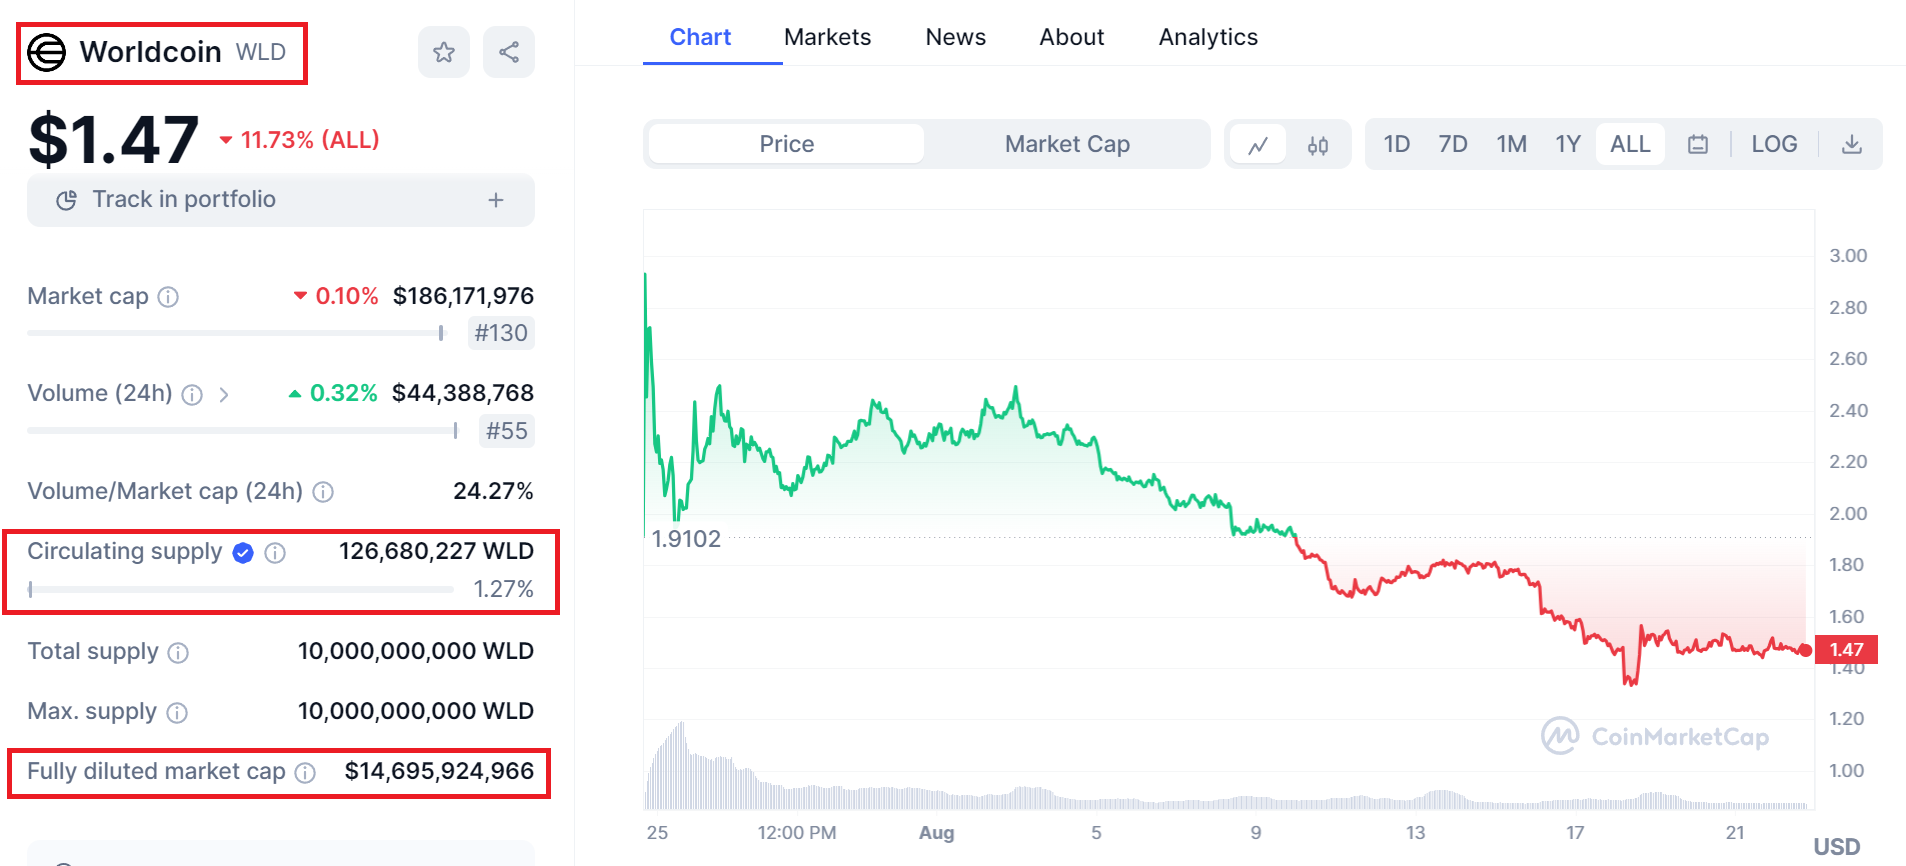Viewport: 1906px width, 866px height.
Task: Switch chart back to Price view
Action: tap(786, 143)
